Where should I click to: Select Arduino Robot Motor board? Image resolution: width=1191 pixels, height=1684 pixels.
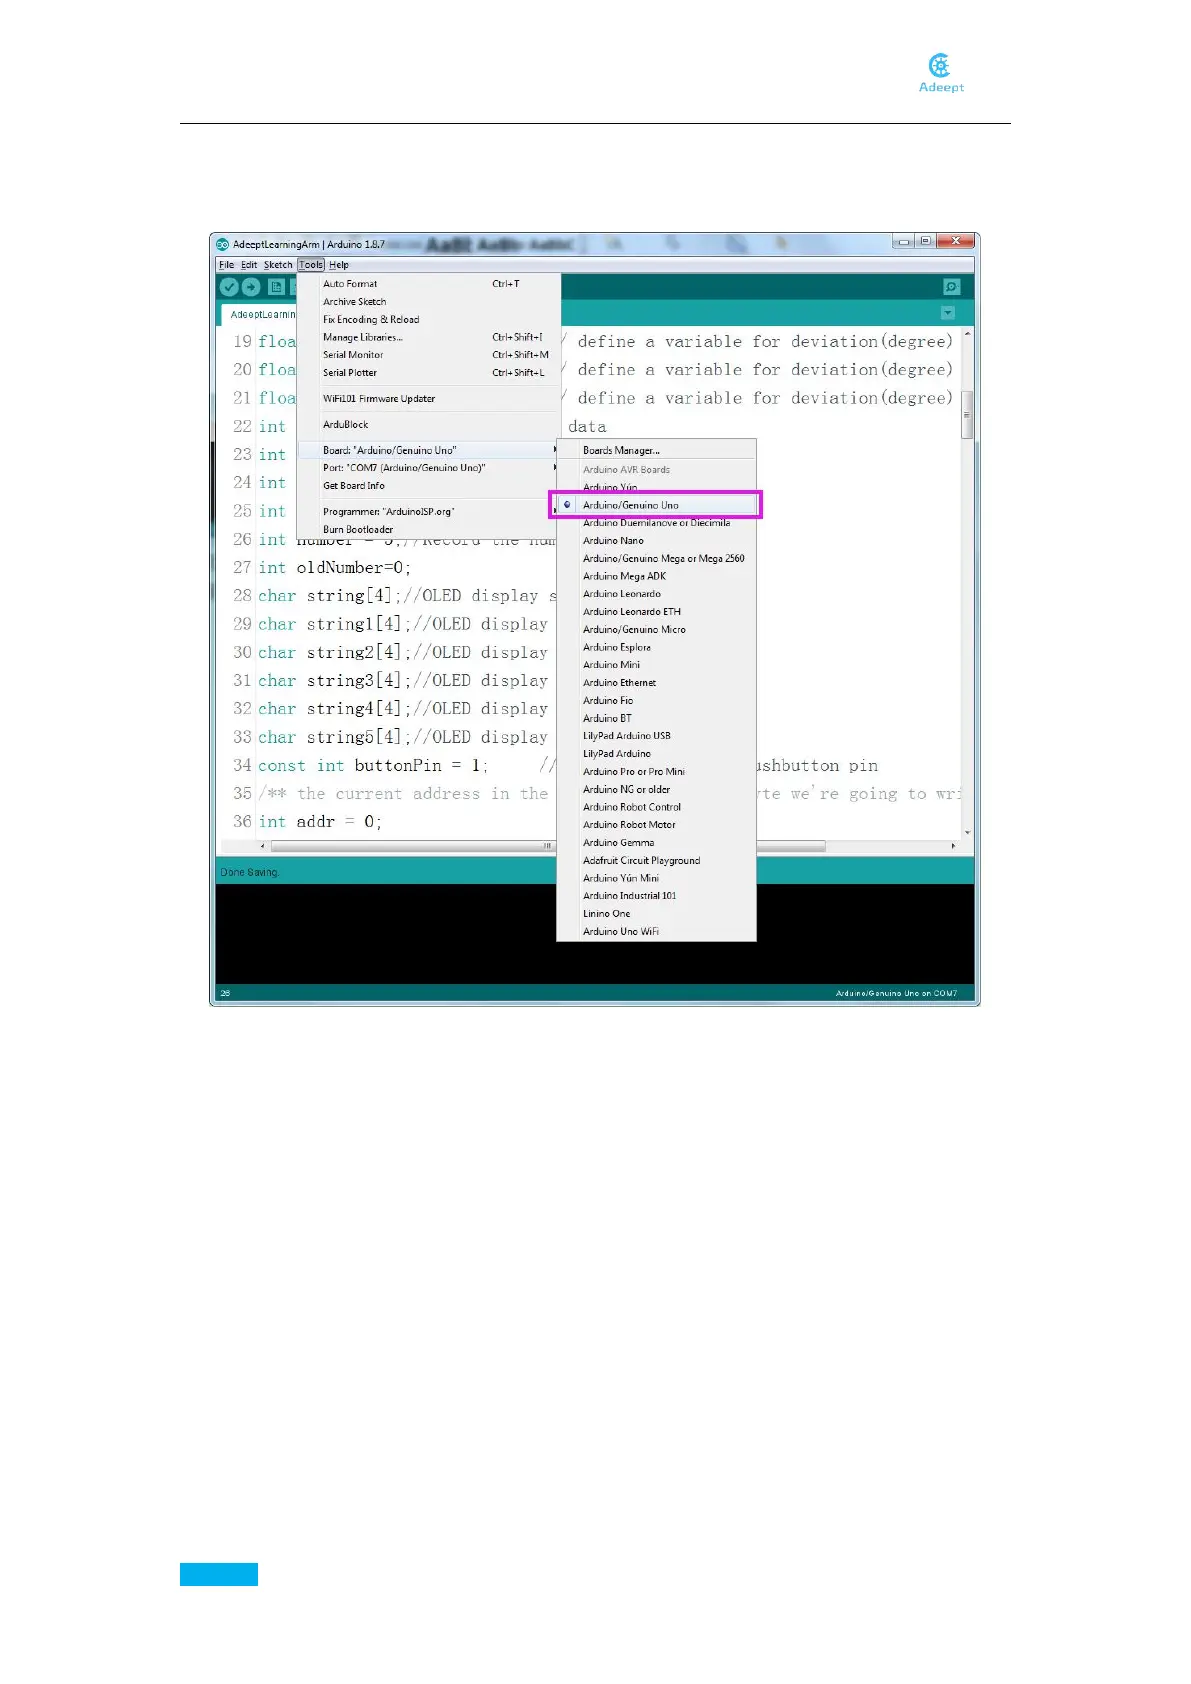(656, 825)
